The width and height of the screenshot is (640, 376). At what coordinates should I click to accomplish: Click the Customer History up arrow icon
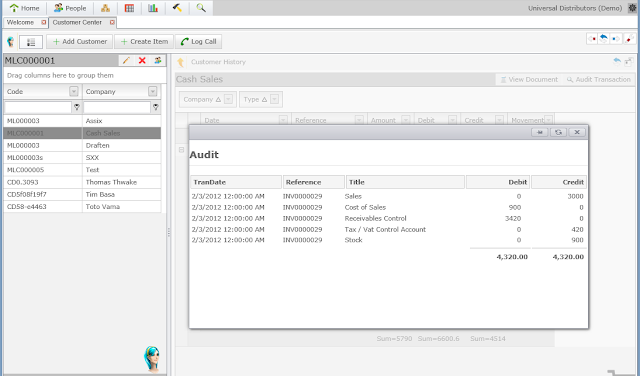180,62
